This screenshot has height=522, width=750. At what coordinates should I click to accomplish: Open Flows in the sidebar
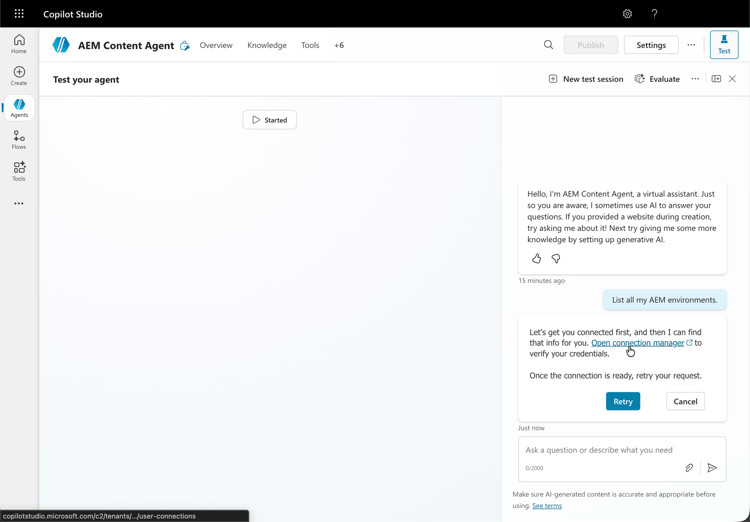[x=19, y=140]
